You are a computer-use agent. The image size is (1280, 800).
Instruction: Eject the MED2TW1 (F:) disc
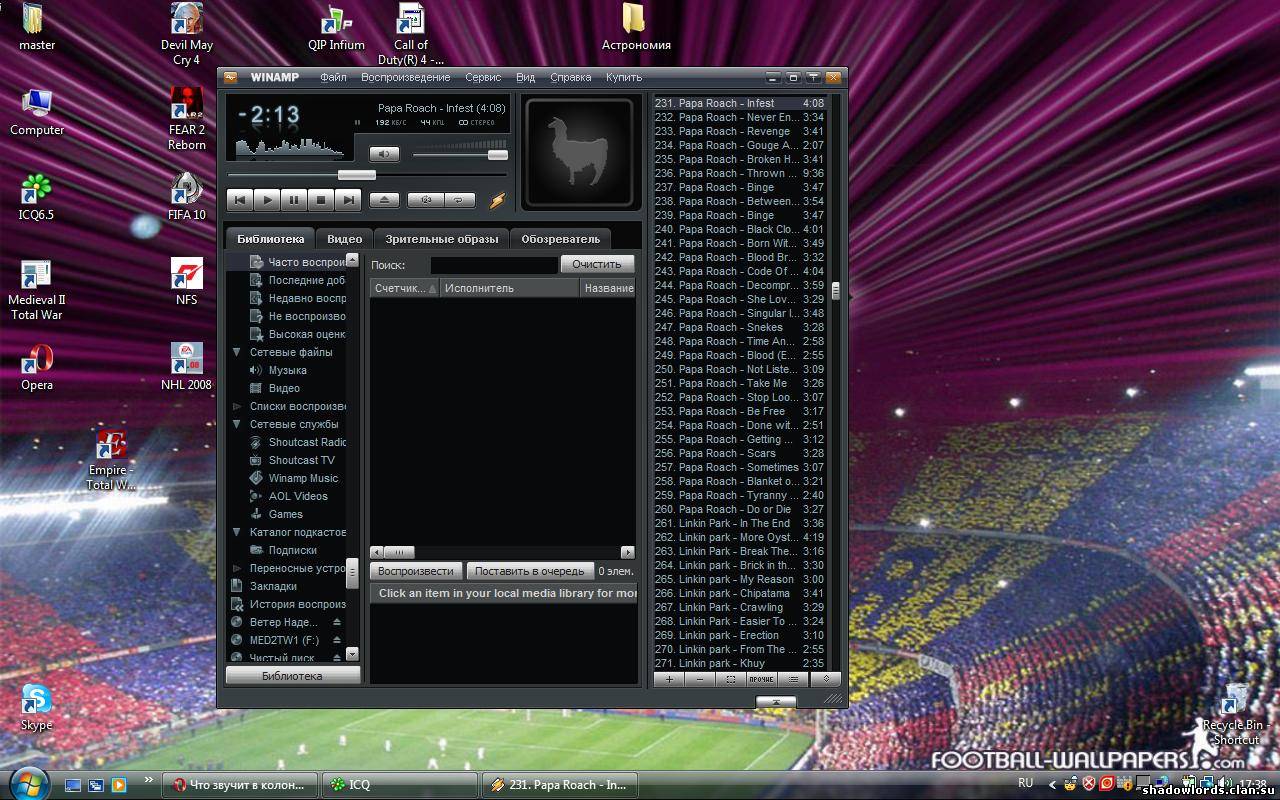point(337,640)
